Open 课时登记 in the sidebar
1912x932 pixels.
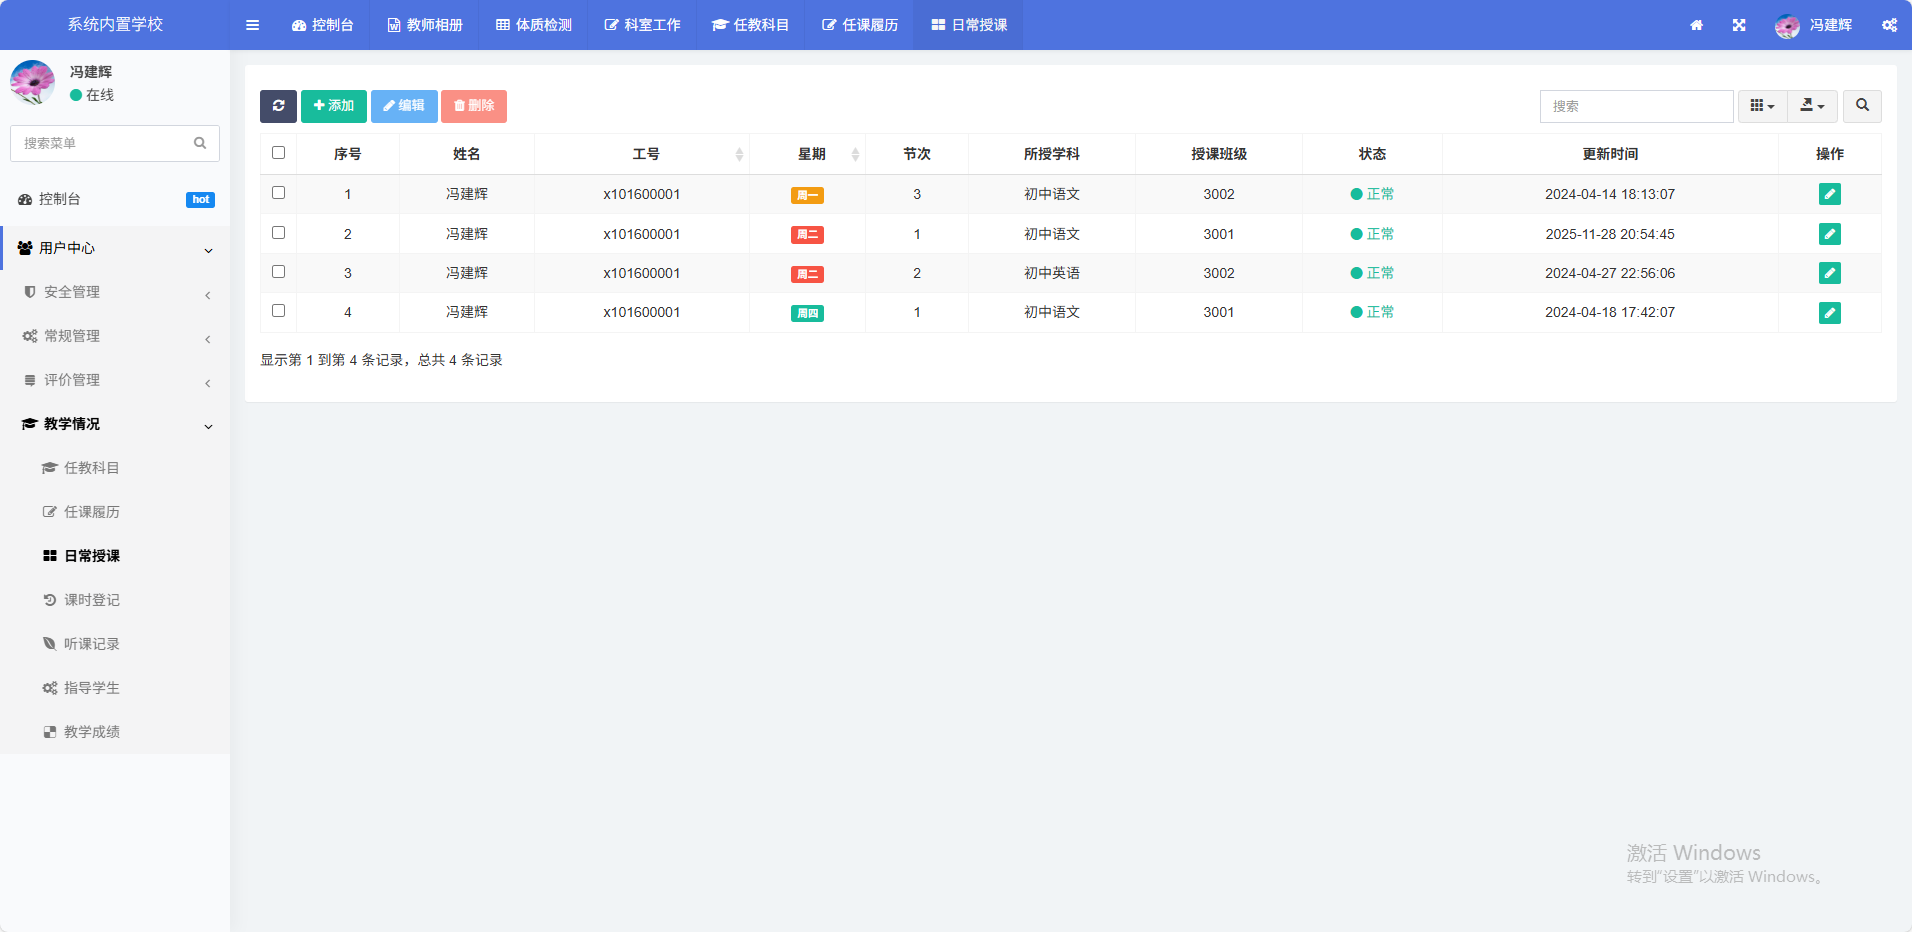click(92, 600)
